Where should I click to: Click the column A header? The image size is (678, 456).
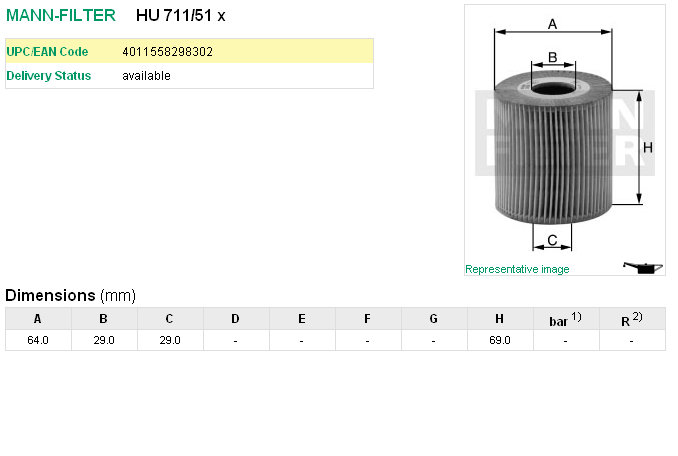[x=38, y=319]
